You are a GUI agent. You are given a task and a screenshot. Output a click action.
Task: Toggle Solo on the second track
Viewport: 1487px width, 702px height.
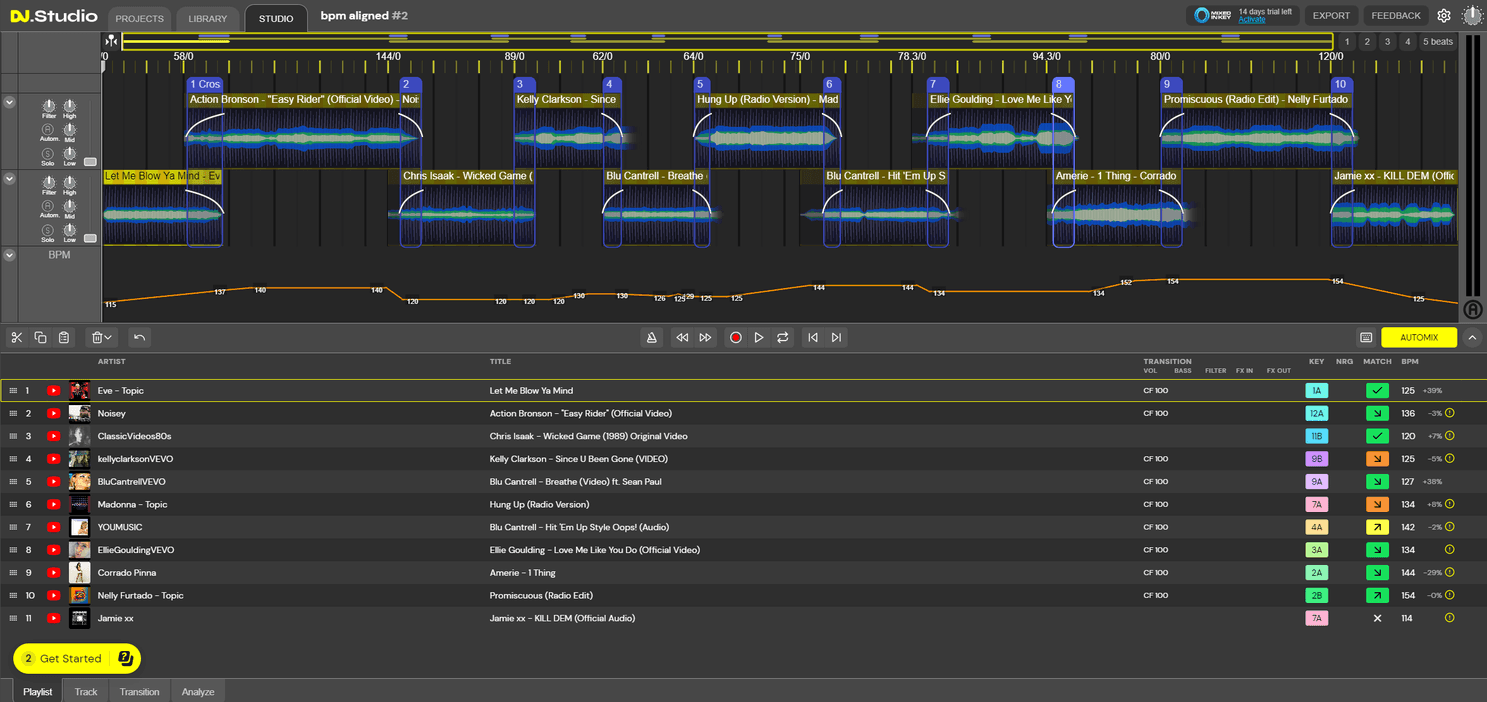pos(48,230)
